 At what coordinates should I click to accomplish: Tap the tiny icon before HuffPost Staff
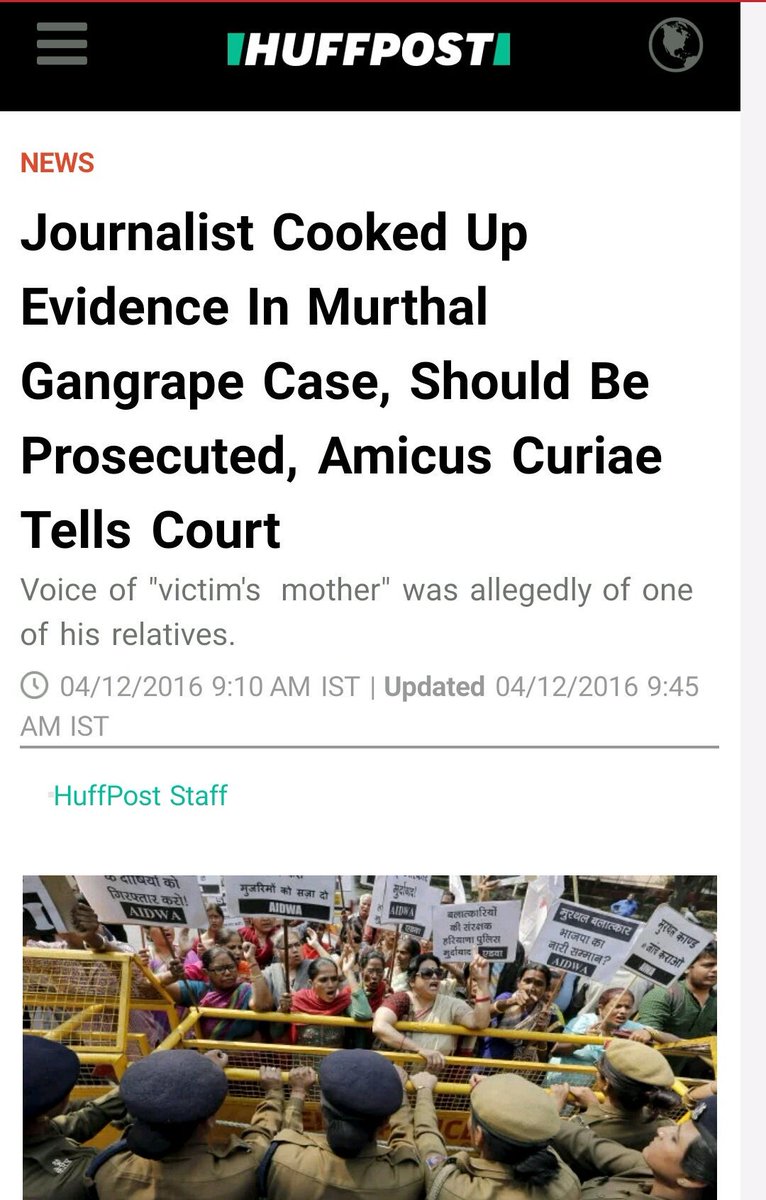pyautogui.click(x=49, y=796)
